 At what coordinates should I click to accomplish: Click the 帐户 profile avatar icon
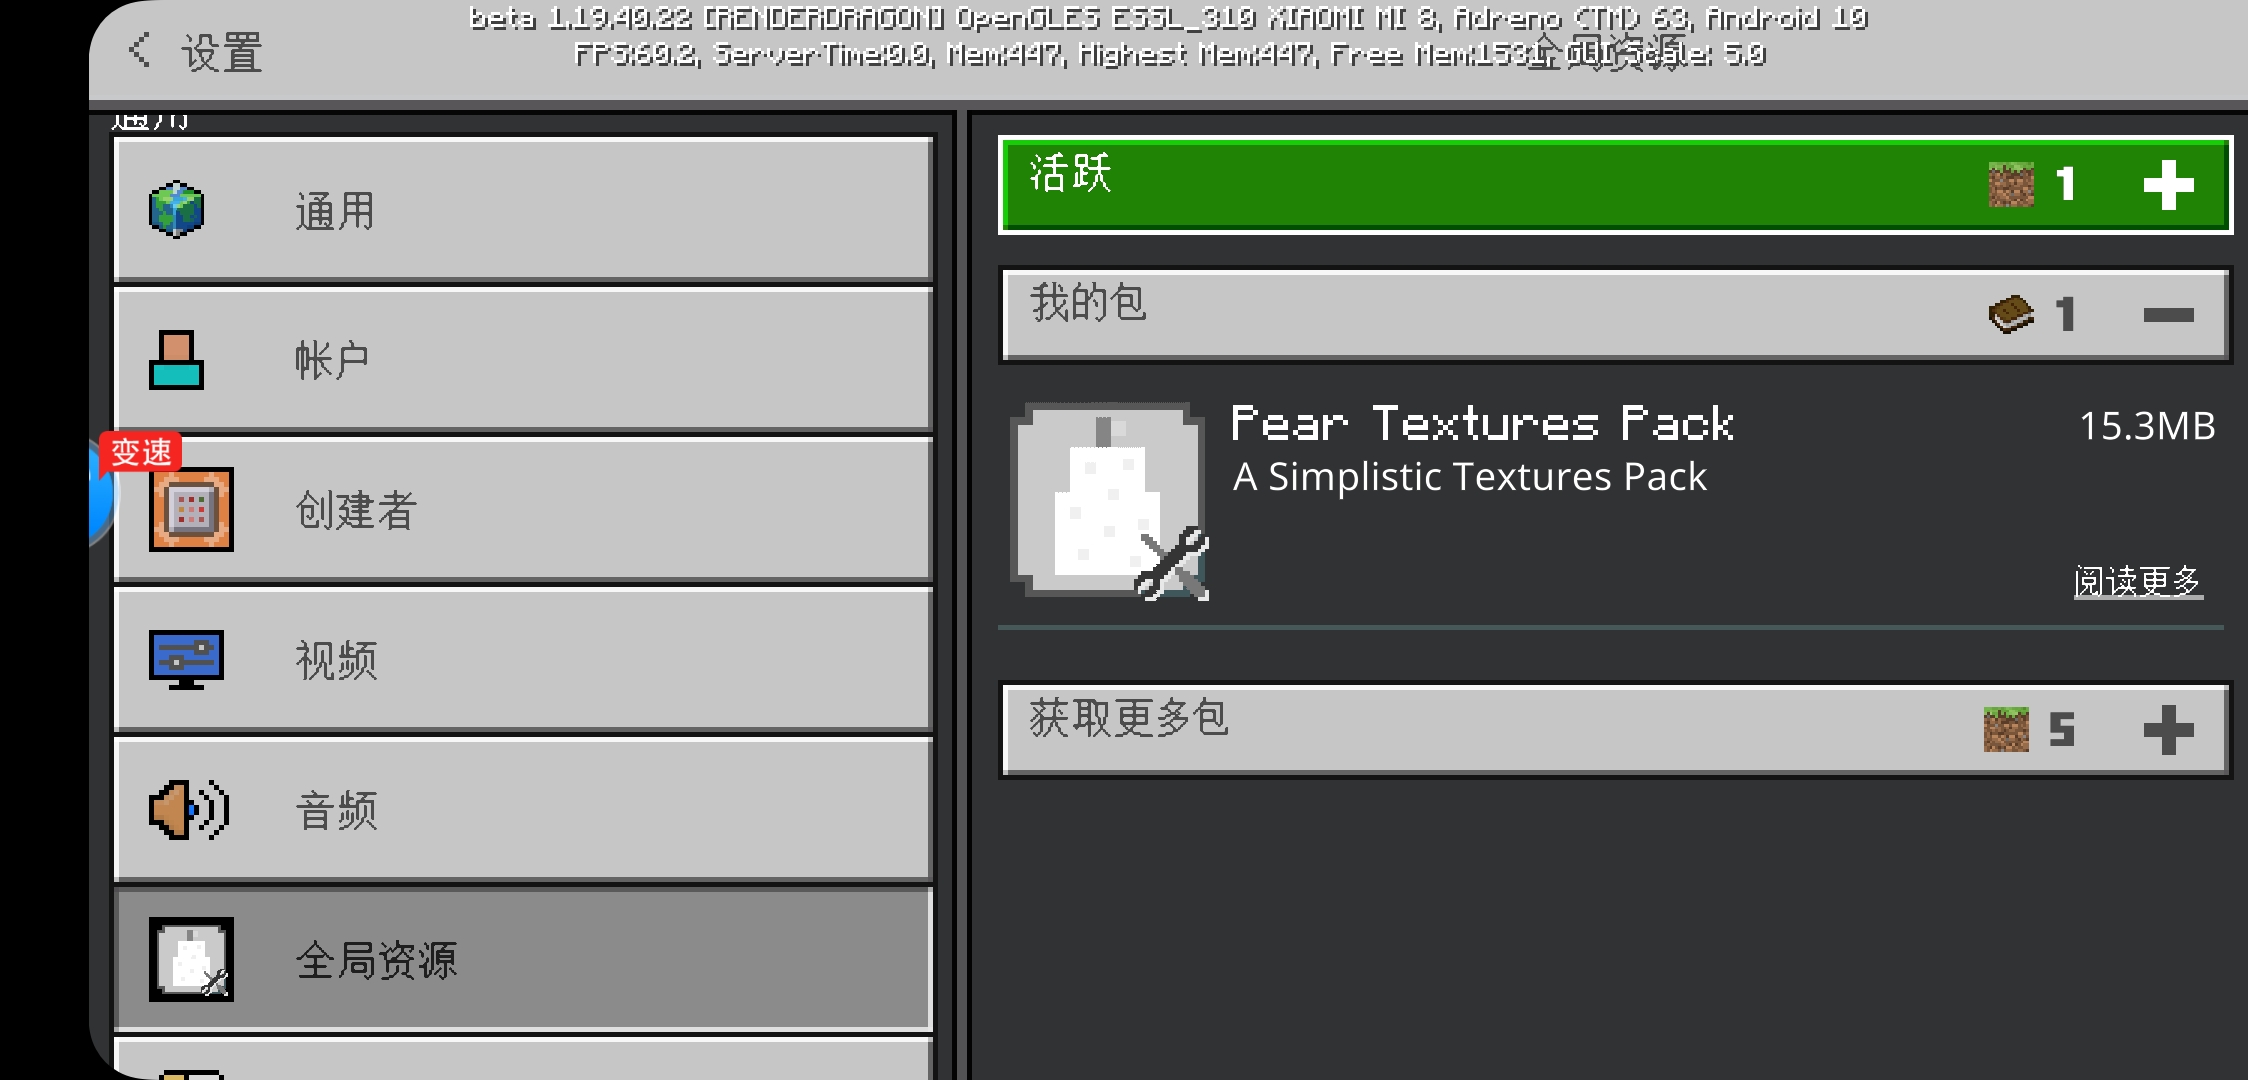176,360
